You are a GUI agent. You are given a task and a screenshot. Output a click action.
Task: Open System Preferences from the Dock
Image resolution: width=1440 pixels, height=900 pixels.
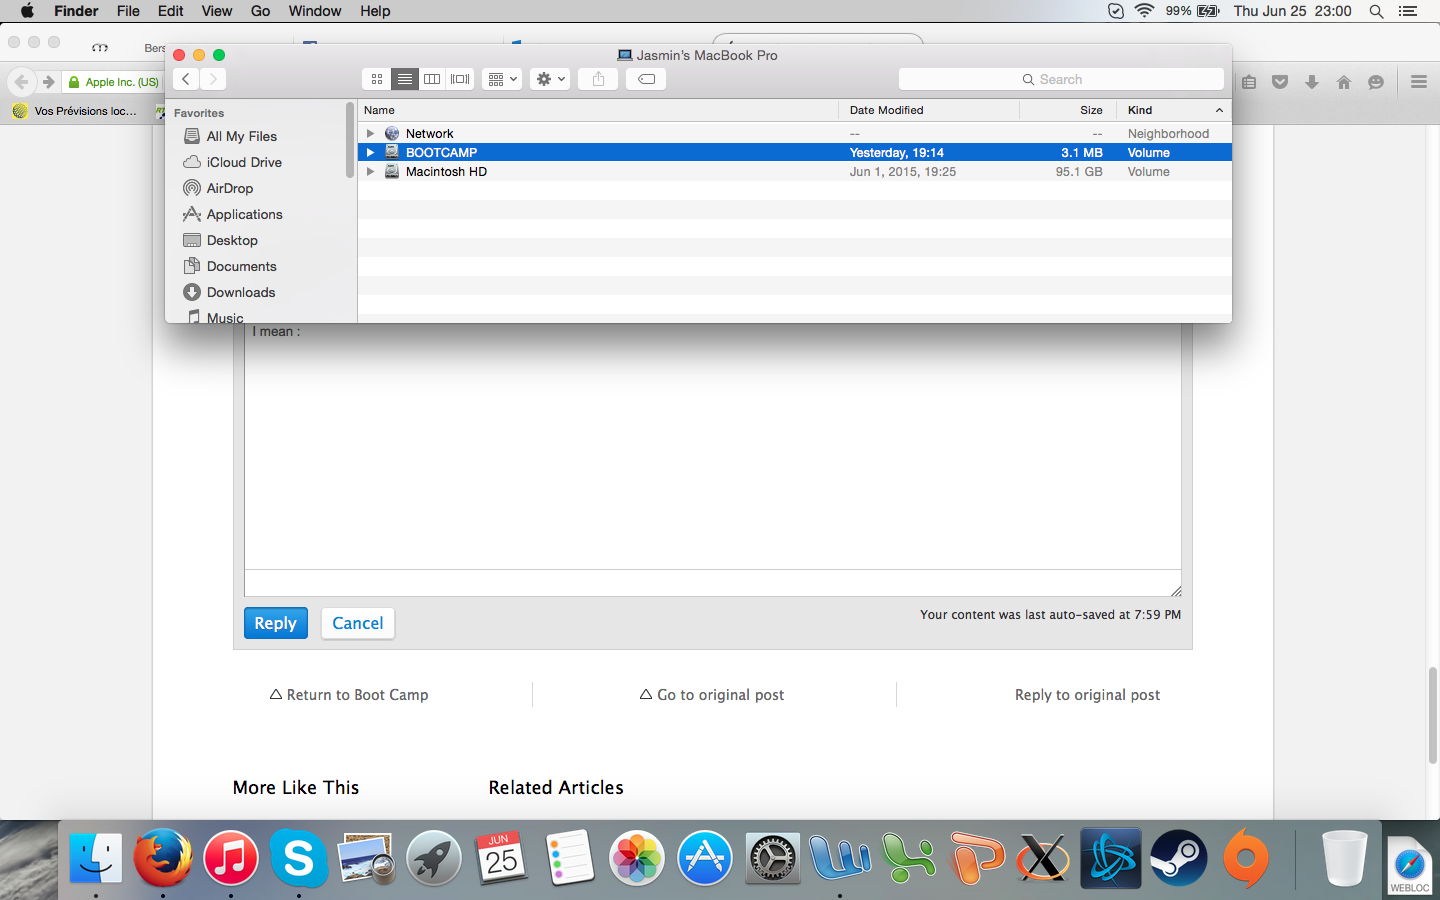click(x=773, y=858)
